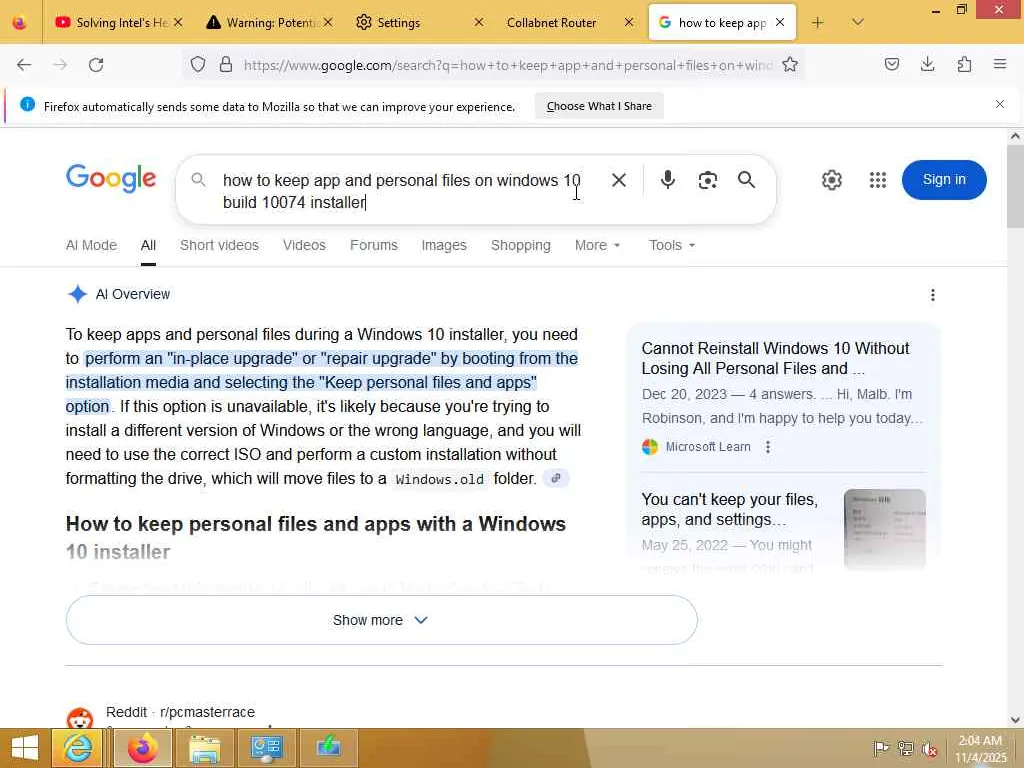
Task: Open Cannot Reinstall Windows 10 result
Action: [x=775, y=358]
